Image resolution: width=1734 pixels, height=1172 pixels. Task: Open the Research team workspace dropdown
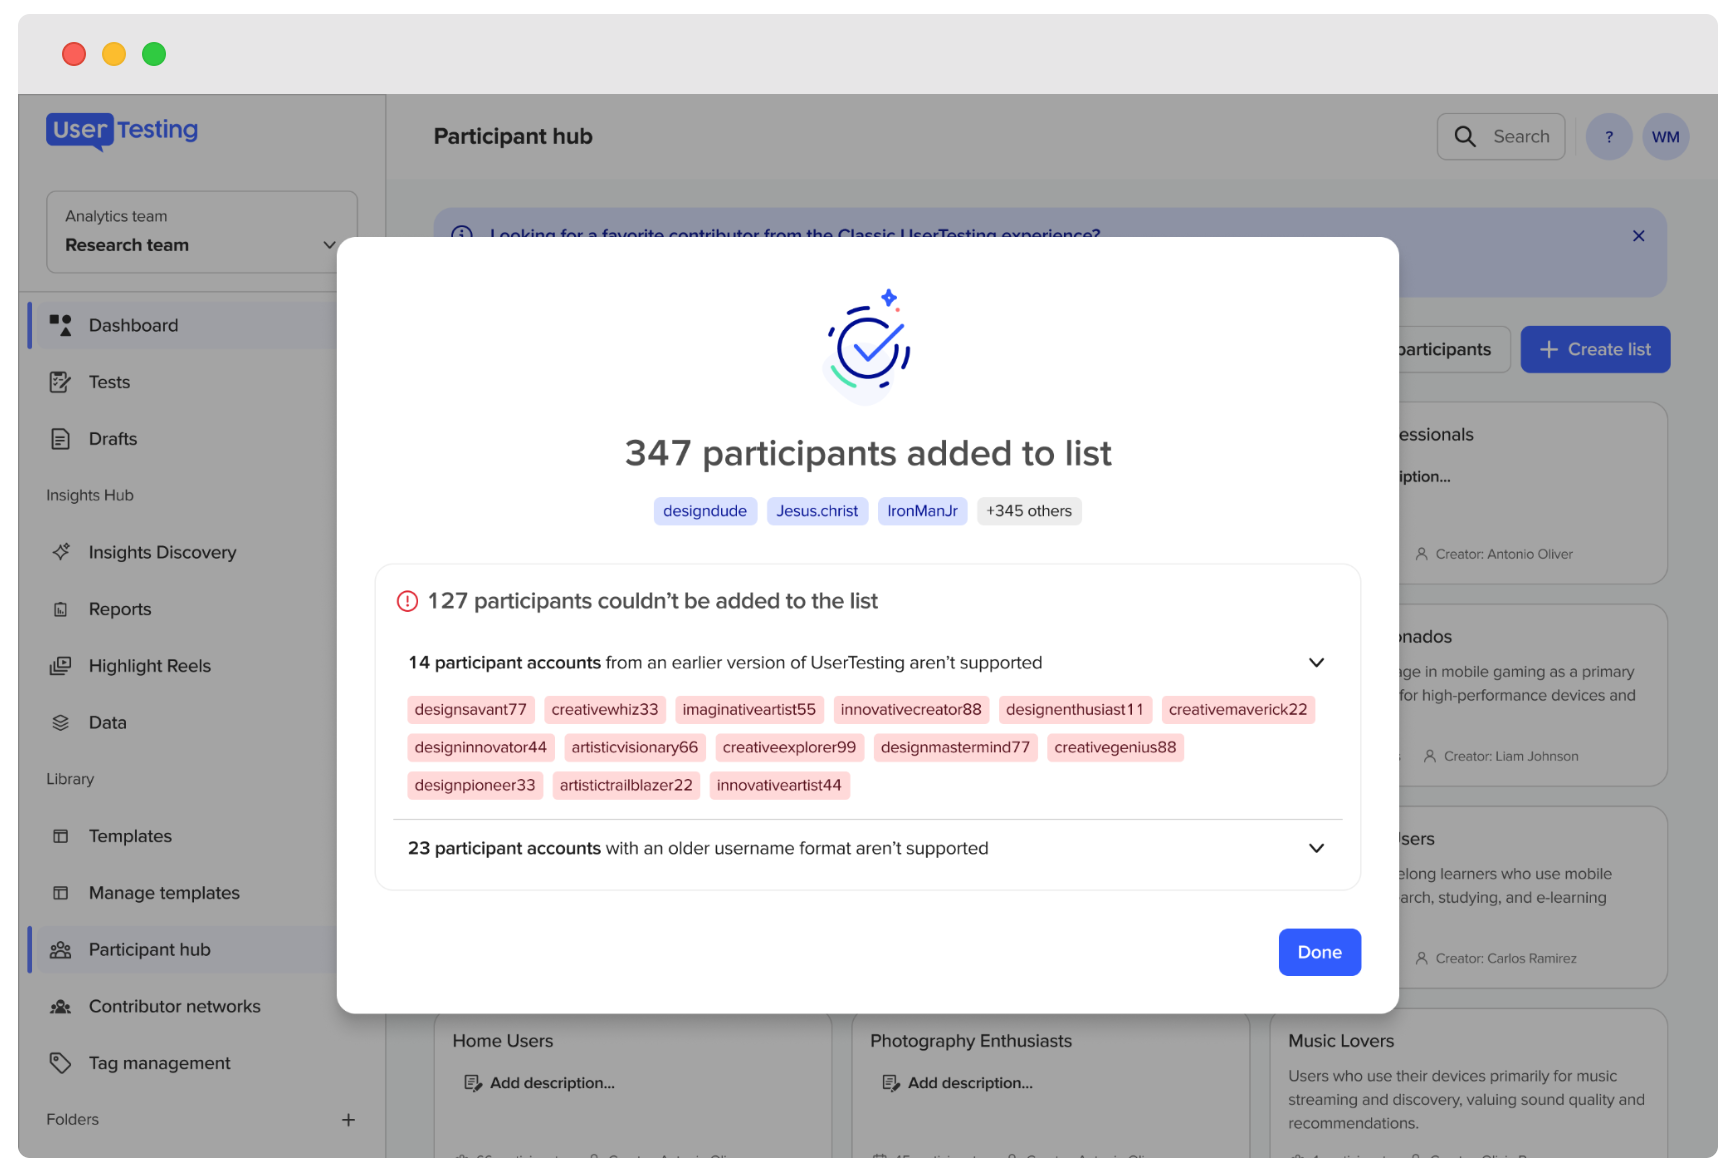pyautogui.click(x=202, y=232)
